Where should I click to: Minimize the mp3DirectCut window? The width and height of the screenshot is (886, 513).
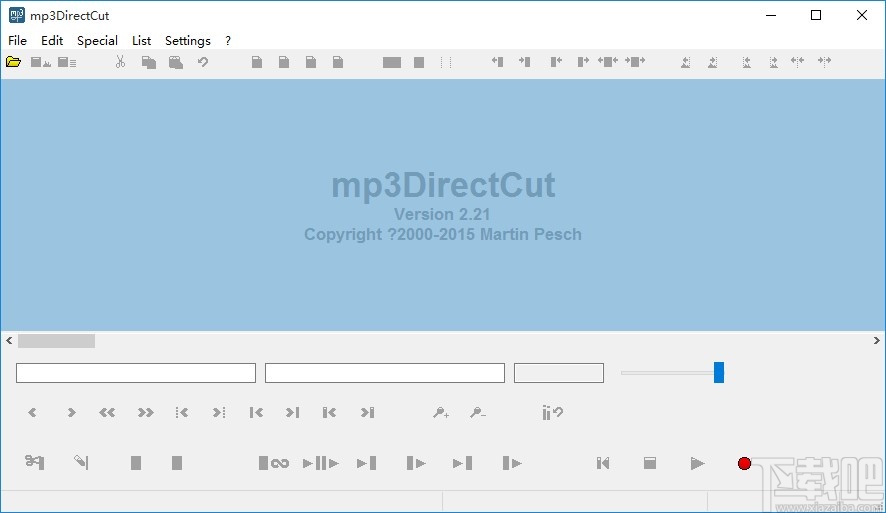[771, 15]
